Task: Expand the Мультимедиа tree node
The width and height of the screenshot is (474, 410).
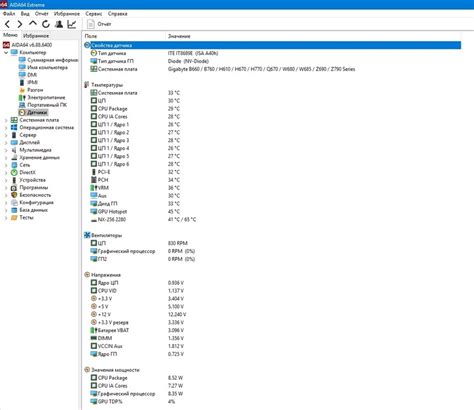Action: click(x=6, y=150)
